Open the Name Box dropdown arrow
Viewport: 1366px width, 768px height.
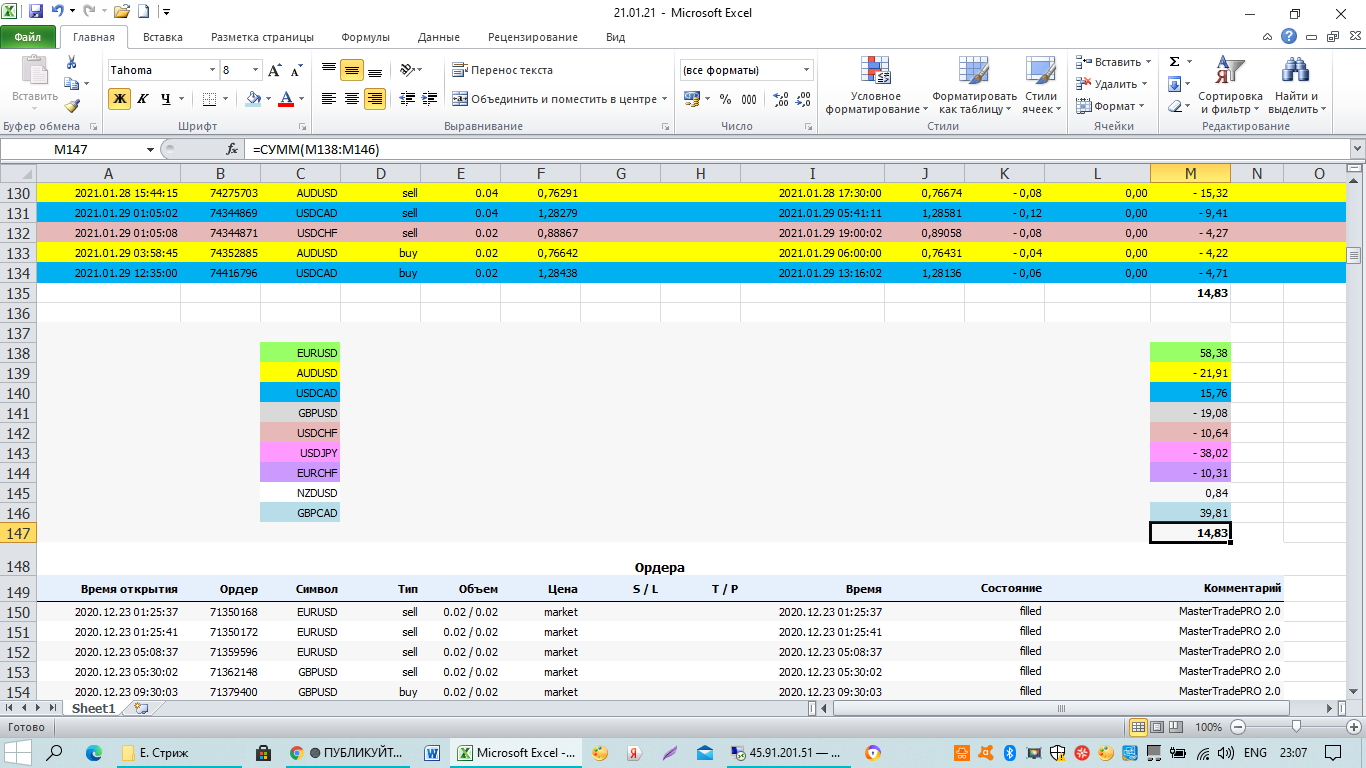click(x=151, y=149)
